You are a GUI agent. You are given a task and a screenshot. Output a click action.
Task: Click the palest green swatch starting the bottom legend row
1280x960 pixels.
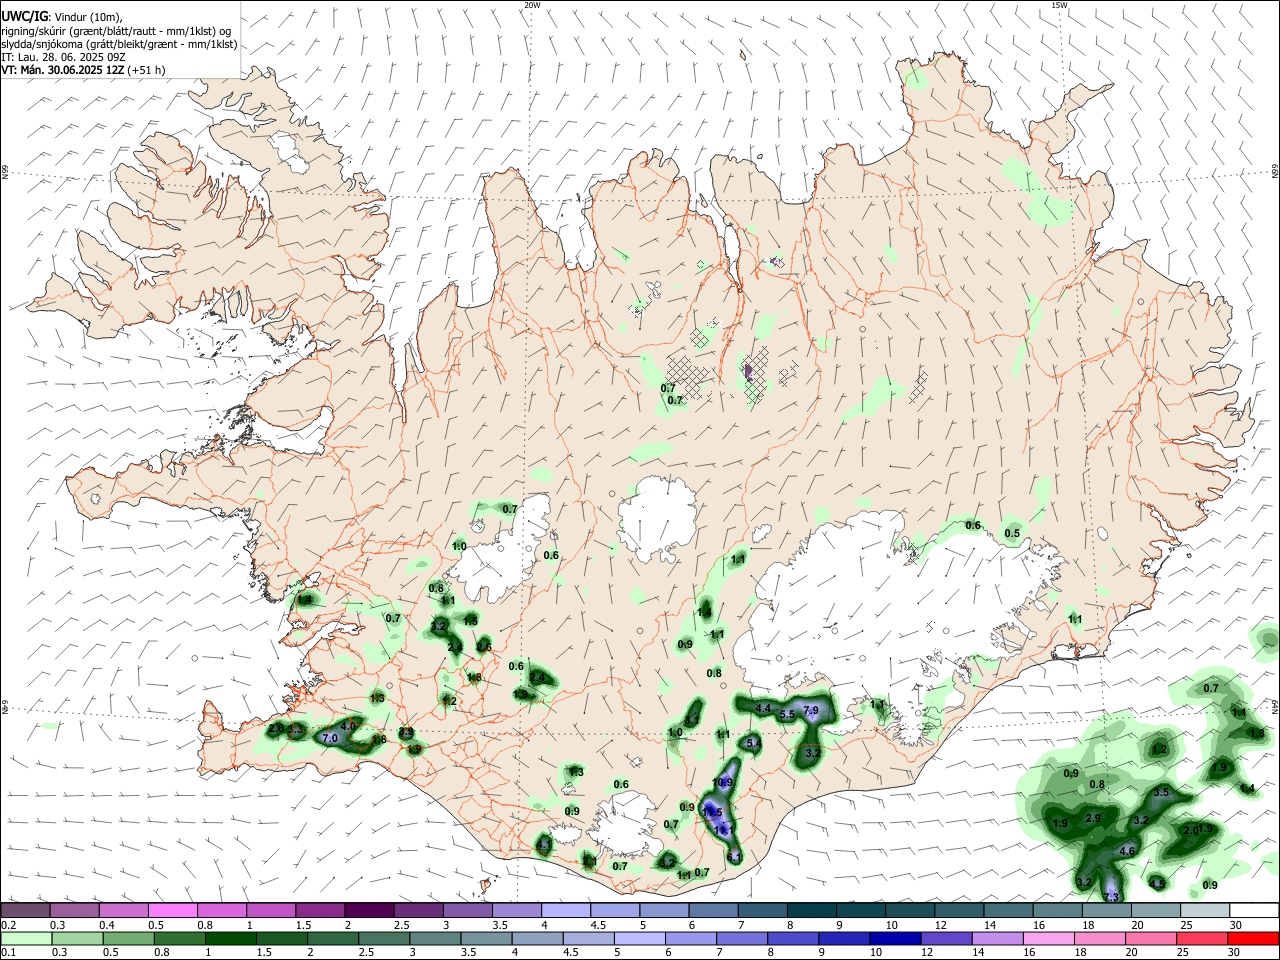[25, 938]
